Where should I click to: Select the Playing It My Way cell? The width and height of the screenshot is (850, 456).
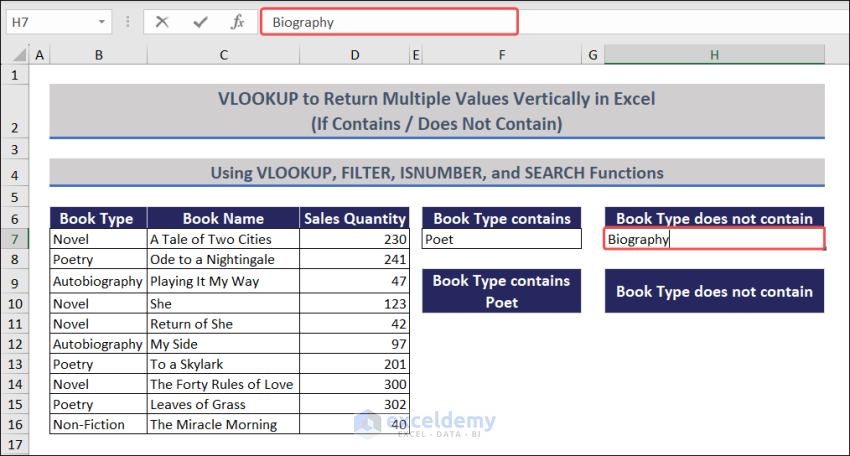[223, 281]
